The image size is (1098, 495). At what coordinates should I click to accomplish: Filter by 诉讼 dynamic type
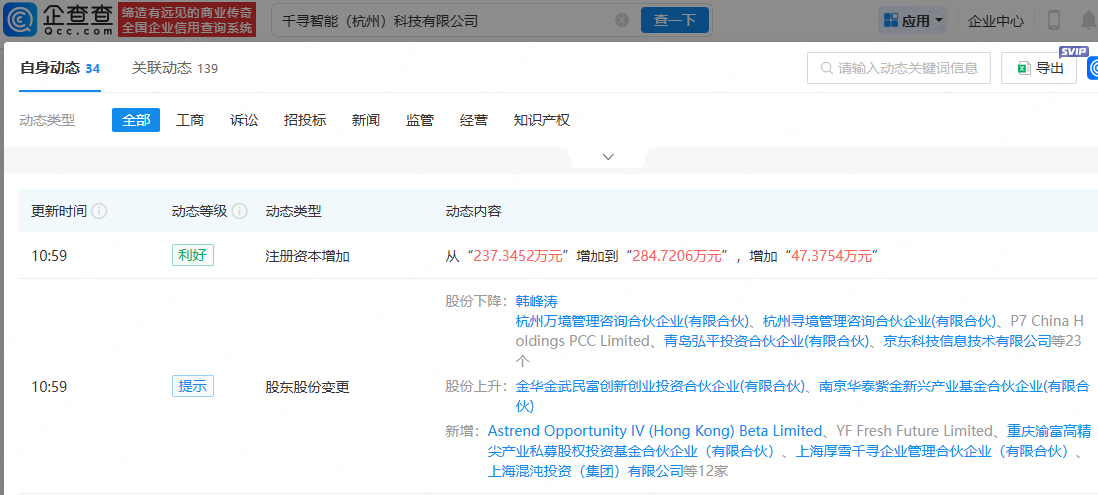click(x=244, y=120)
